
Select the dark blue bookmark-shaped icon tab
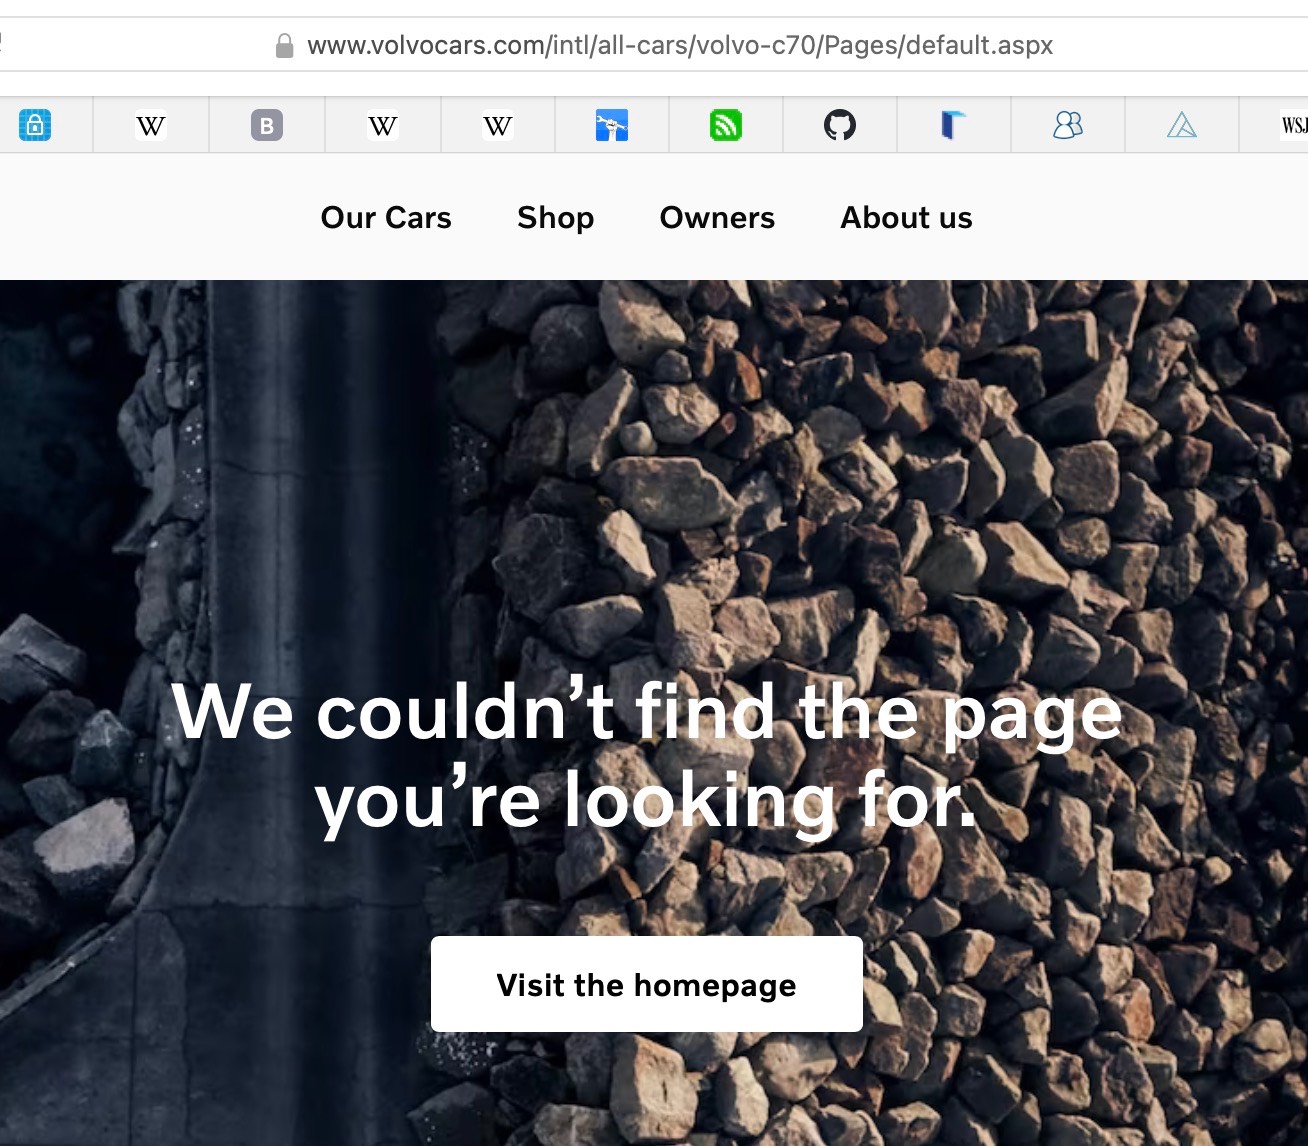pyautogui.click(x=953, y=126)
